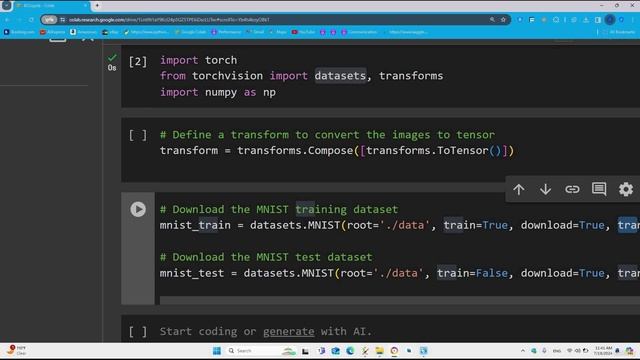Select the empty bracket of last cell
Screen dimensions: 640x360
coord(138,331)
